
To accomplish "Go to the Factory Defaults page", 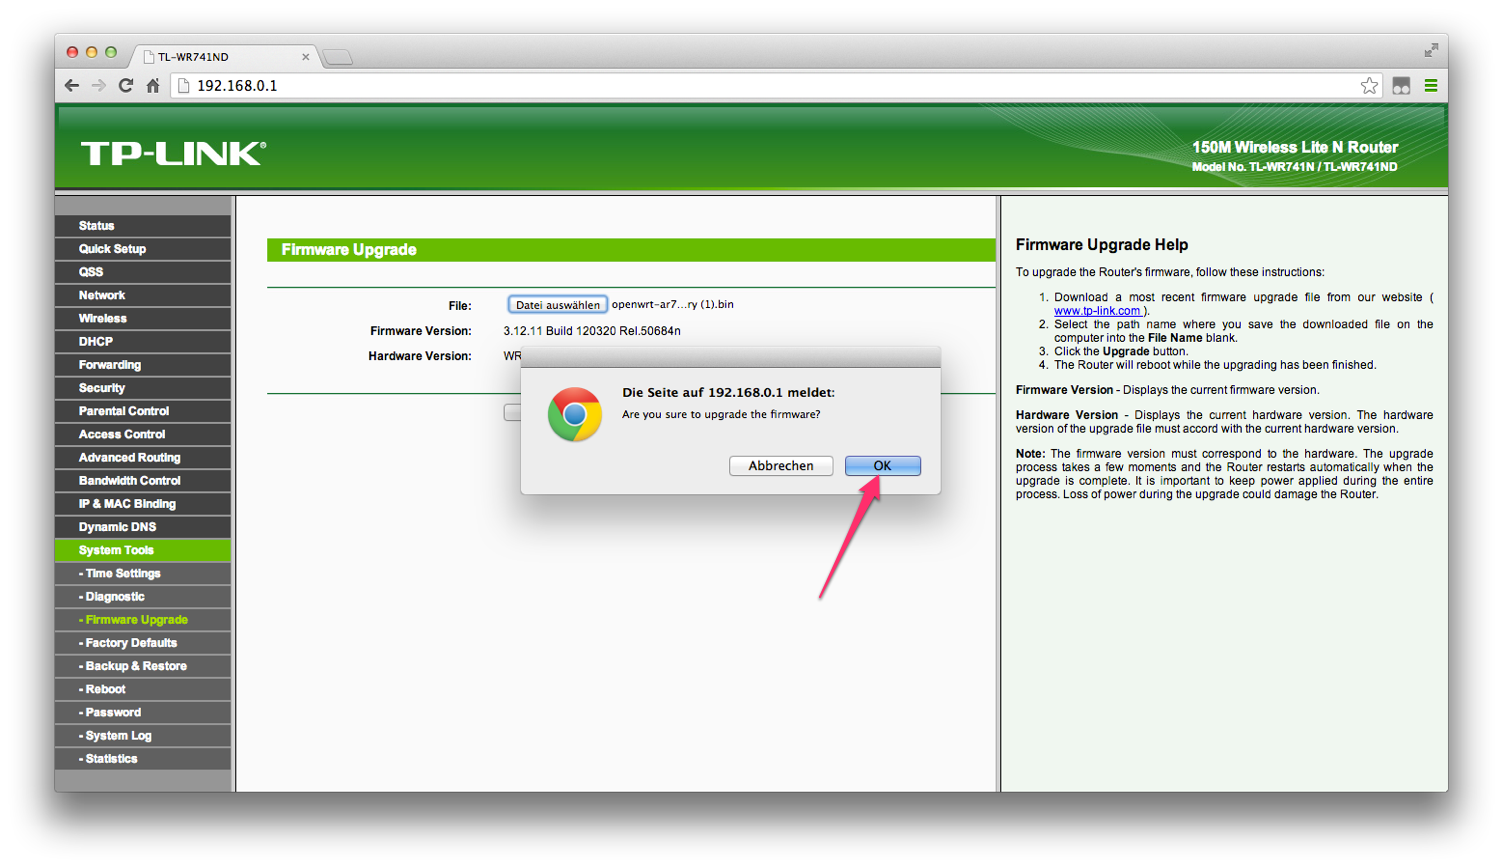I will (131, 643).
